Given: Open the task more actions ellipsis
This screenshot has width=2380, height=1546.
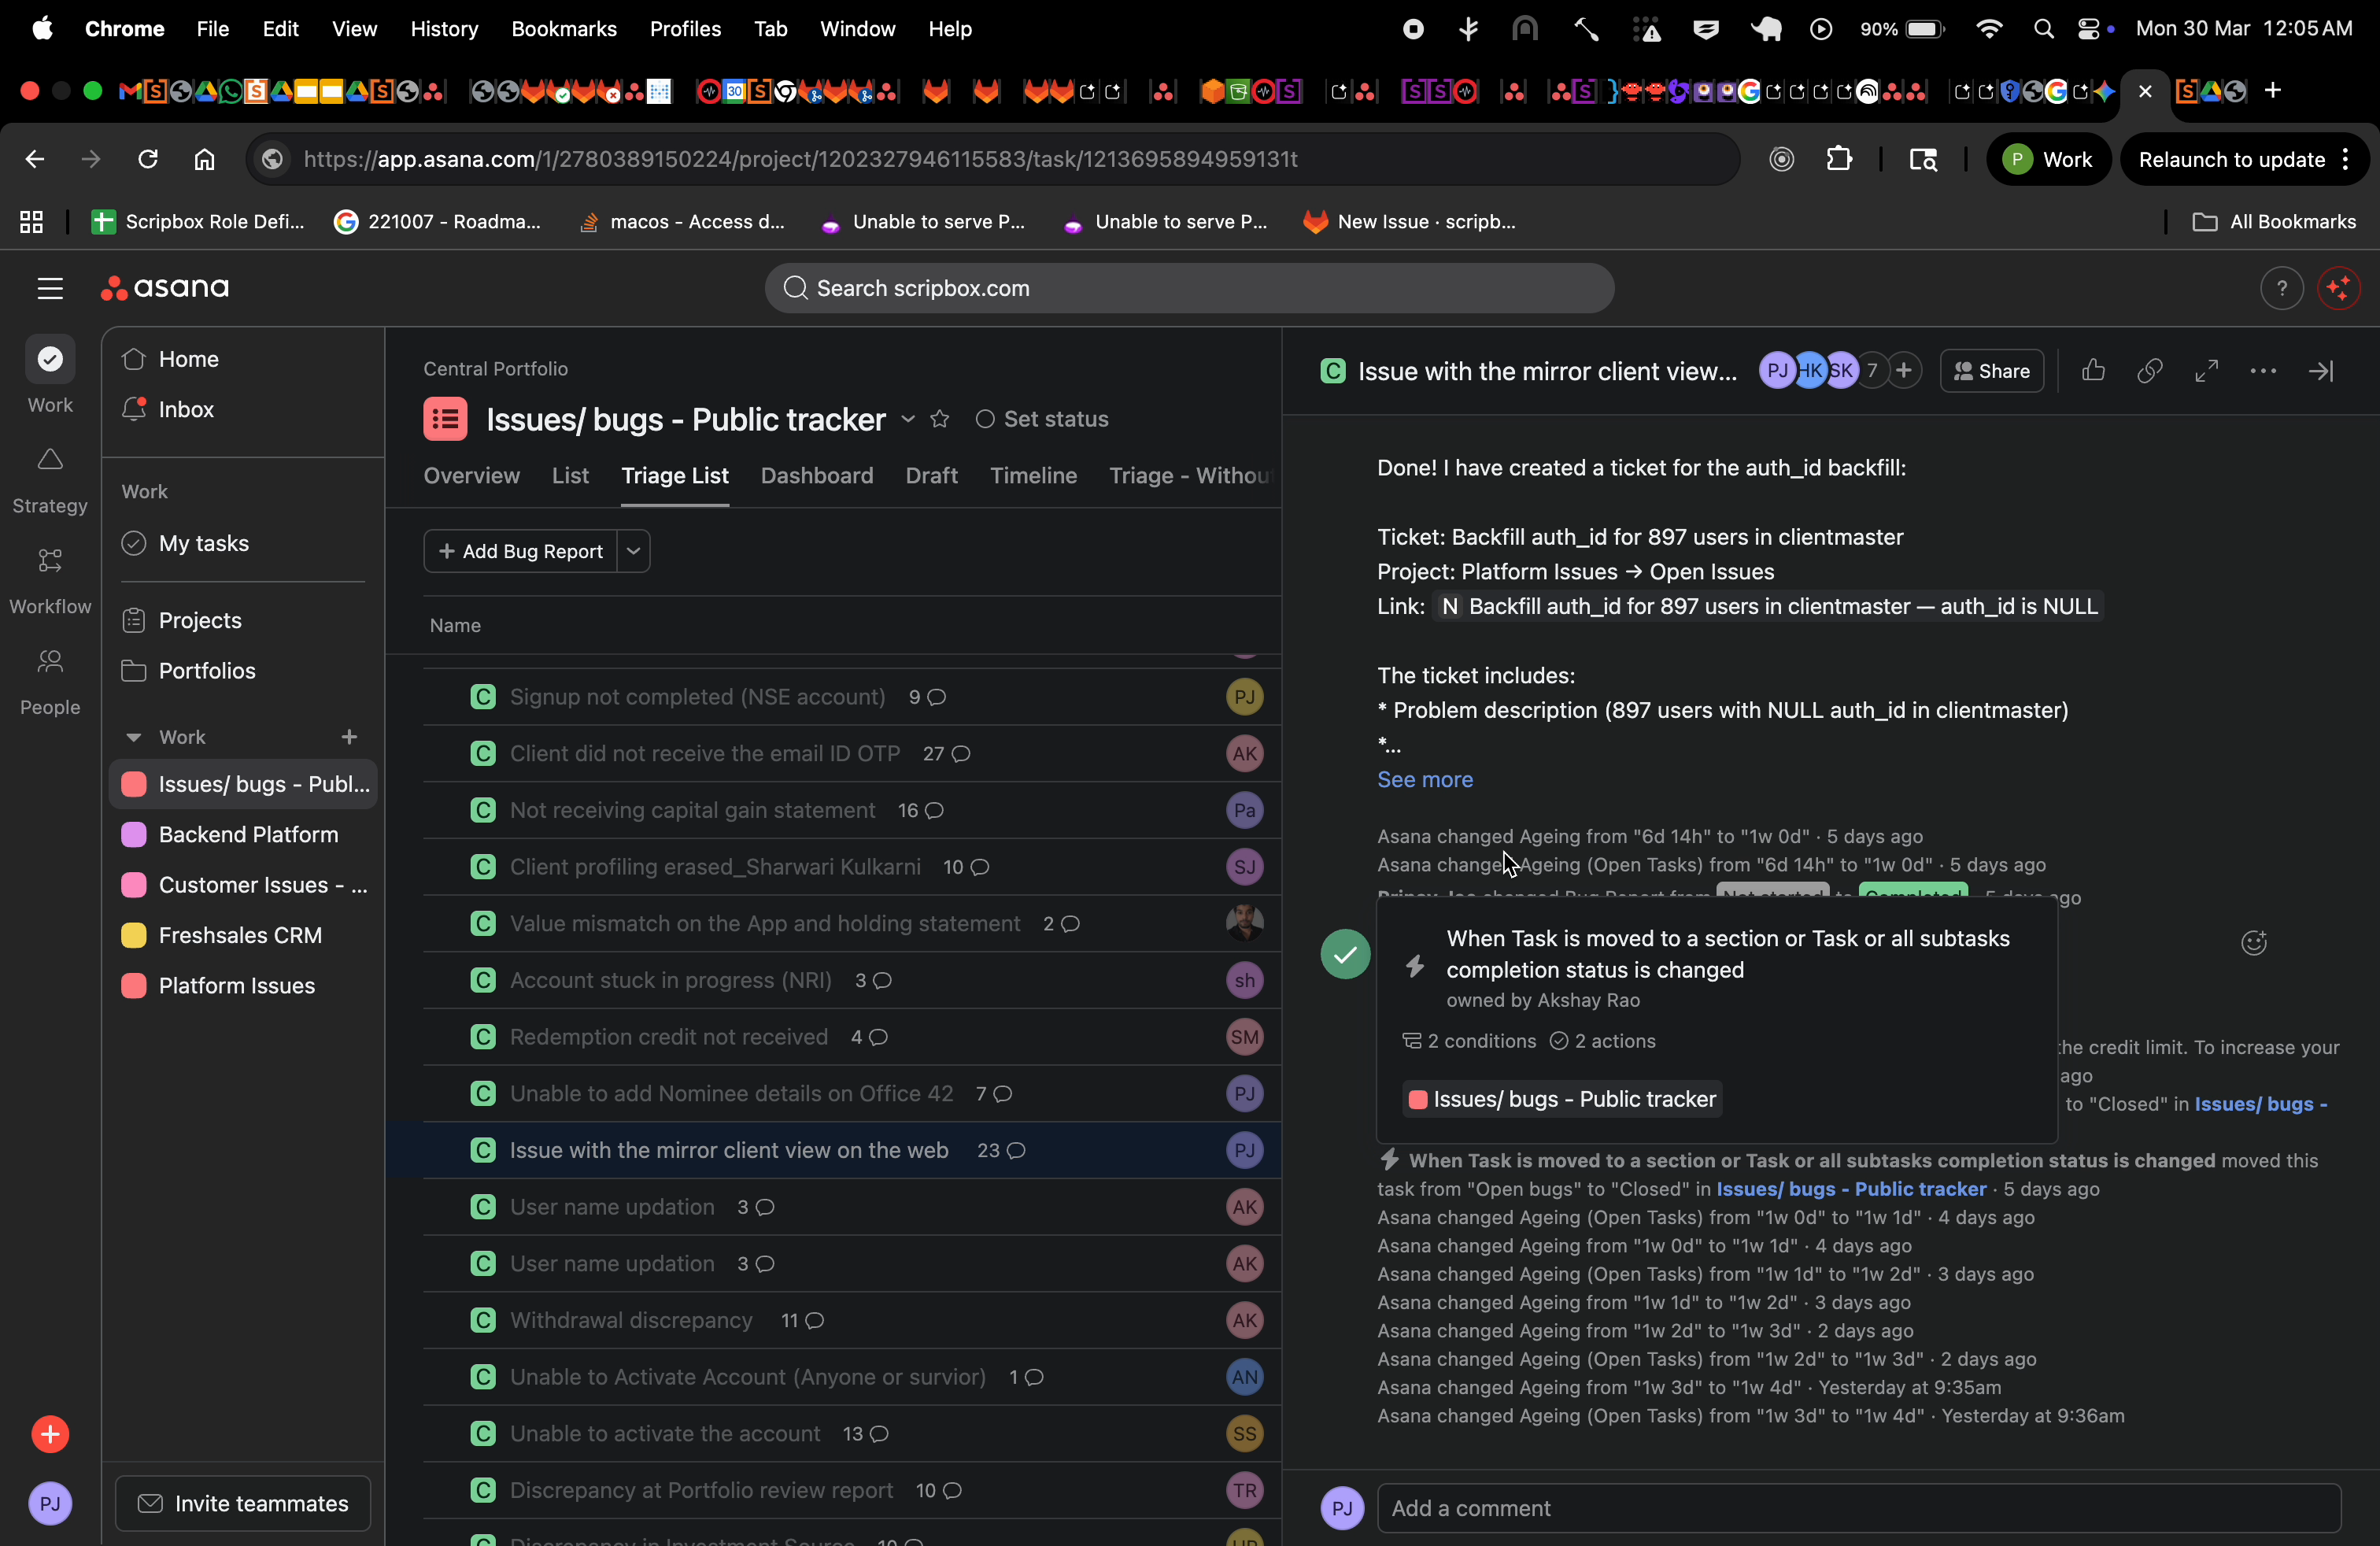Looking at the screenshot, I should click(2263, 371).
